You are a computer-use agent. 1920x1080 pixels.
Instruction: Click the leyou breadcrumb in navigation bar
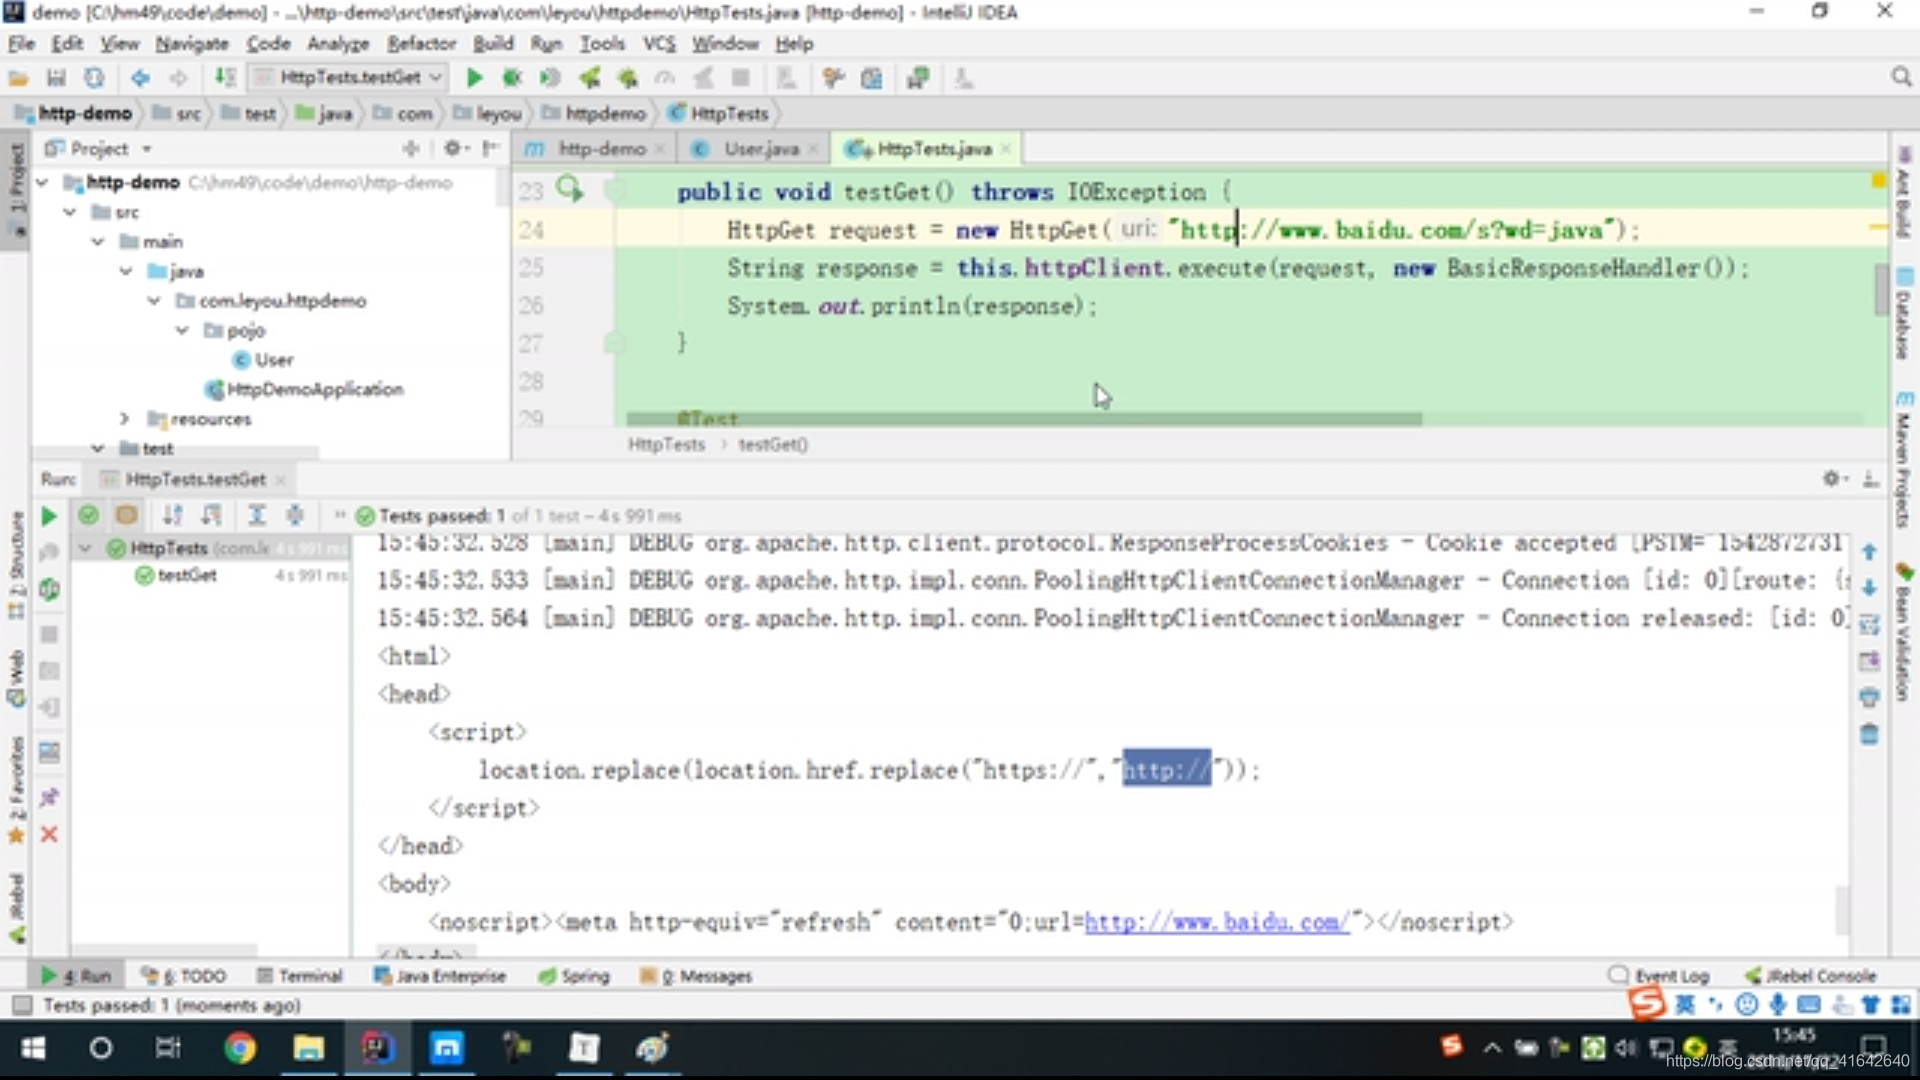click(488, 113)
